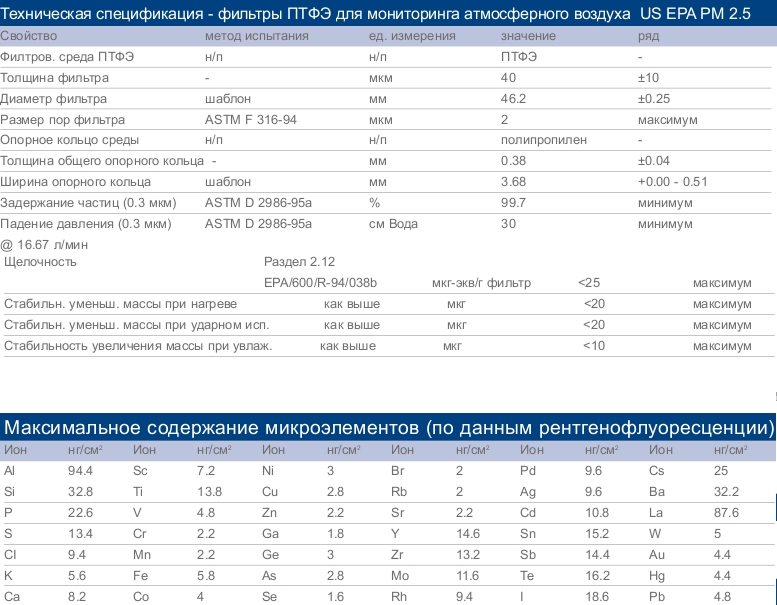Screen dimensions: 777x605
Task: Select the value '1.8' for Ga
Action: [335, 534]
